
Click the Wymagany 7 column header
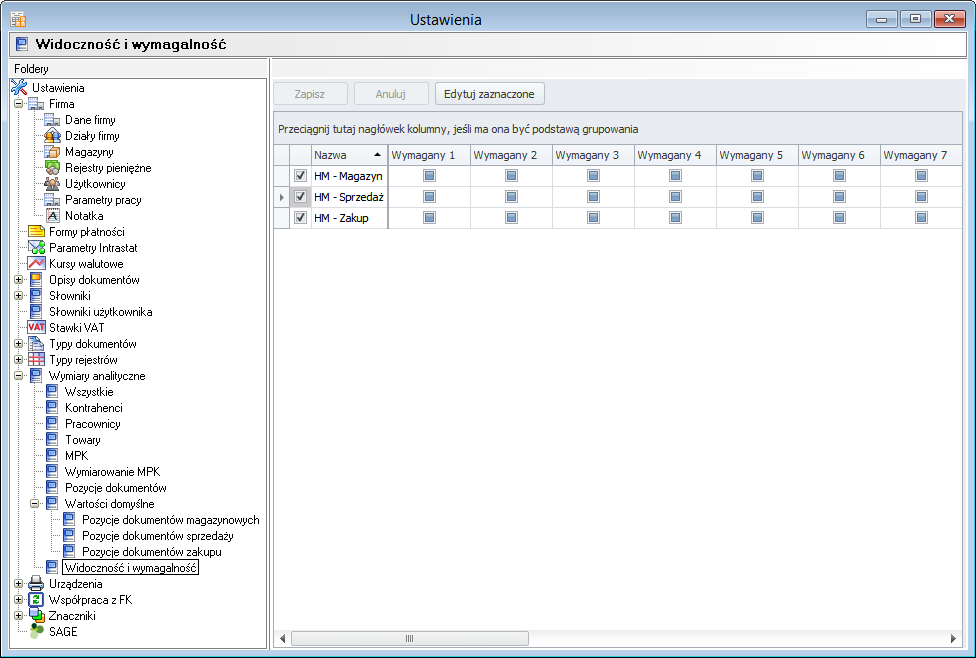[921, 155]
